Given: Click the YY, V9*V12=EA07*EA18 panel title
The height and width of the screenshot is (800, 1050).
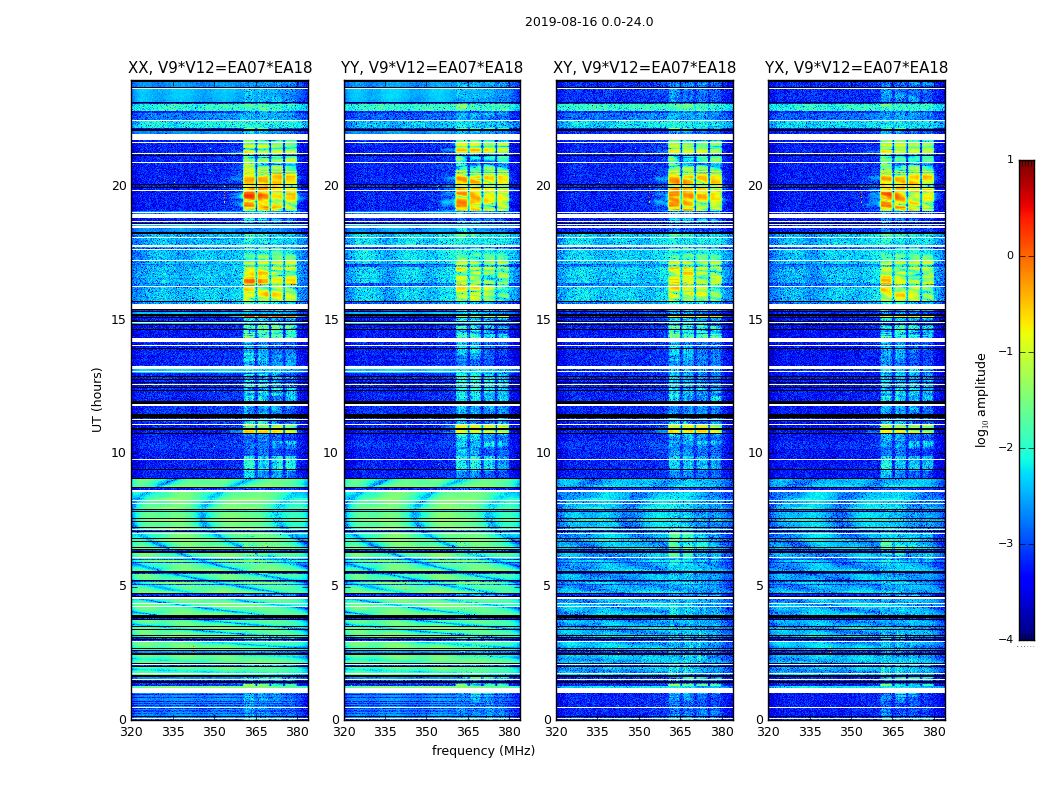Looking at the screenshot, I should [432, 68].
